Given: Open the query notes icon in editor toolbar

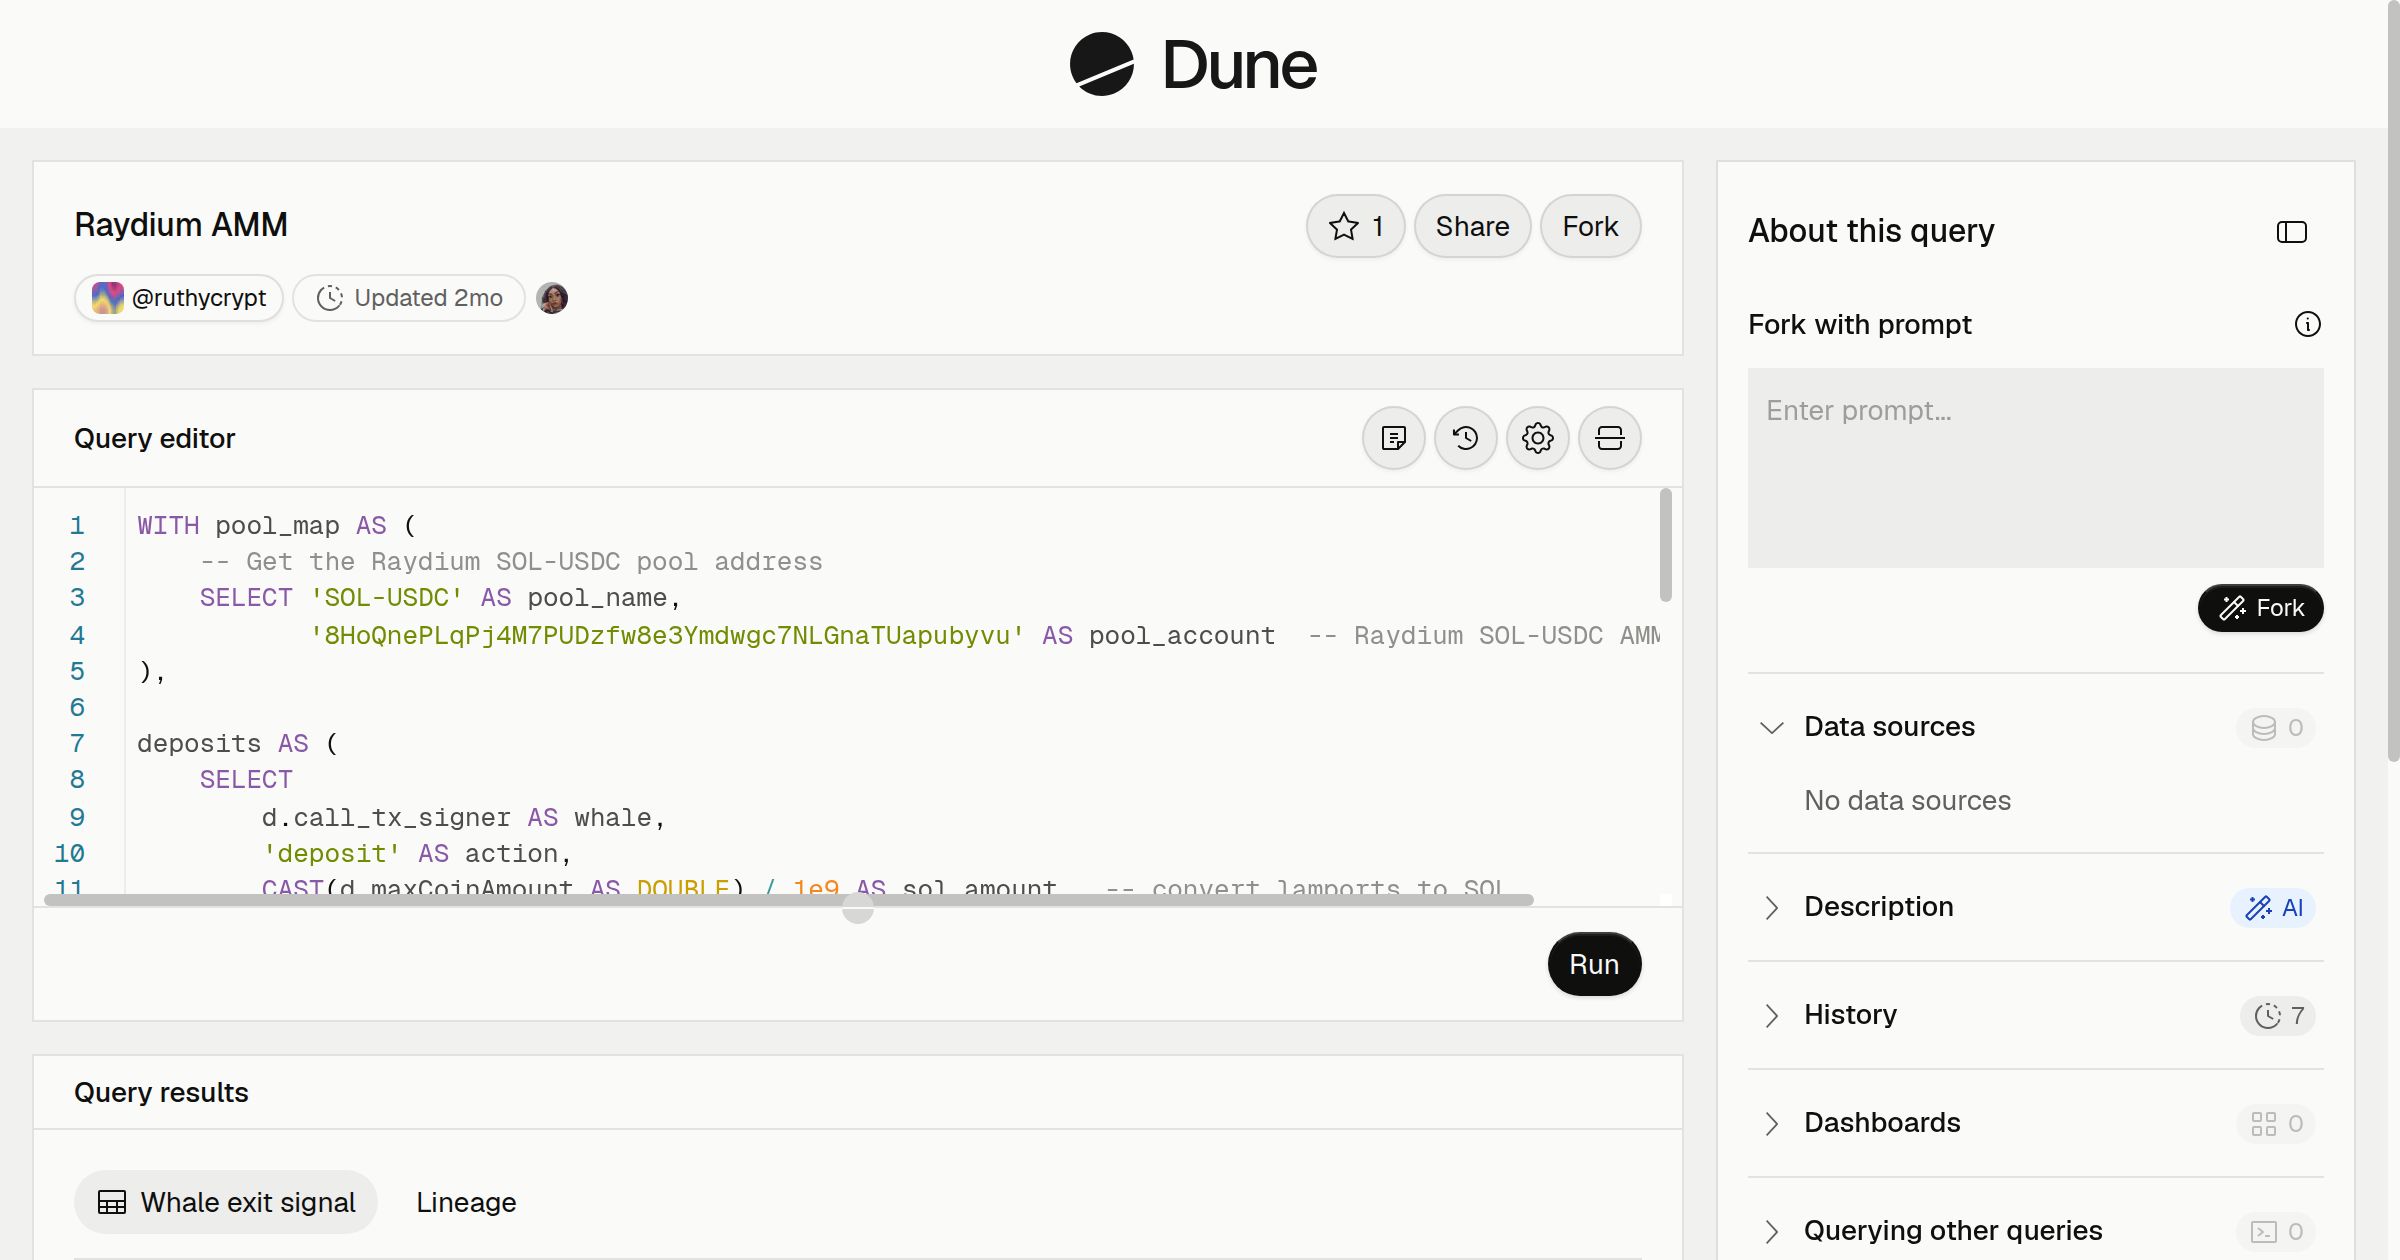Looking at the screenshot, I should click(x=1393, y=438).
